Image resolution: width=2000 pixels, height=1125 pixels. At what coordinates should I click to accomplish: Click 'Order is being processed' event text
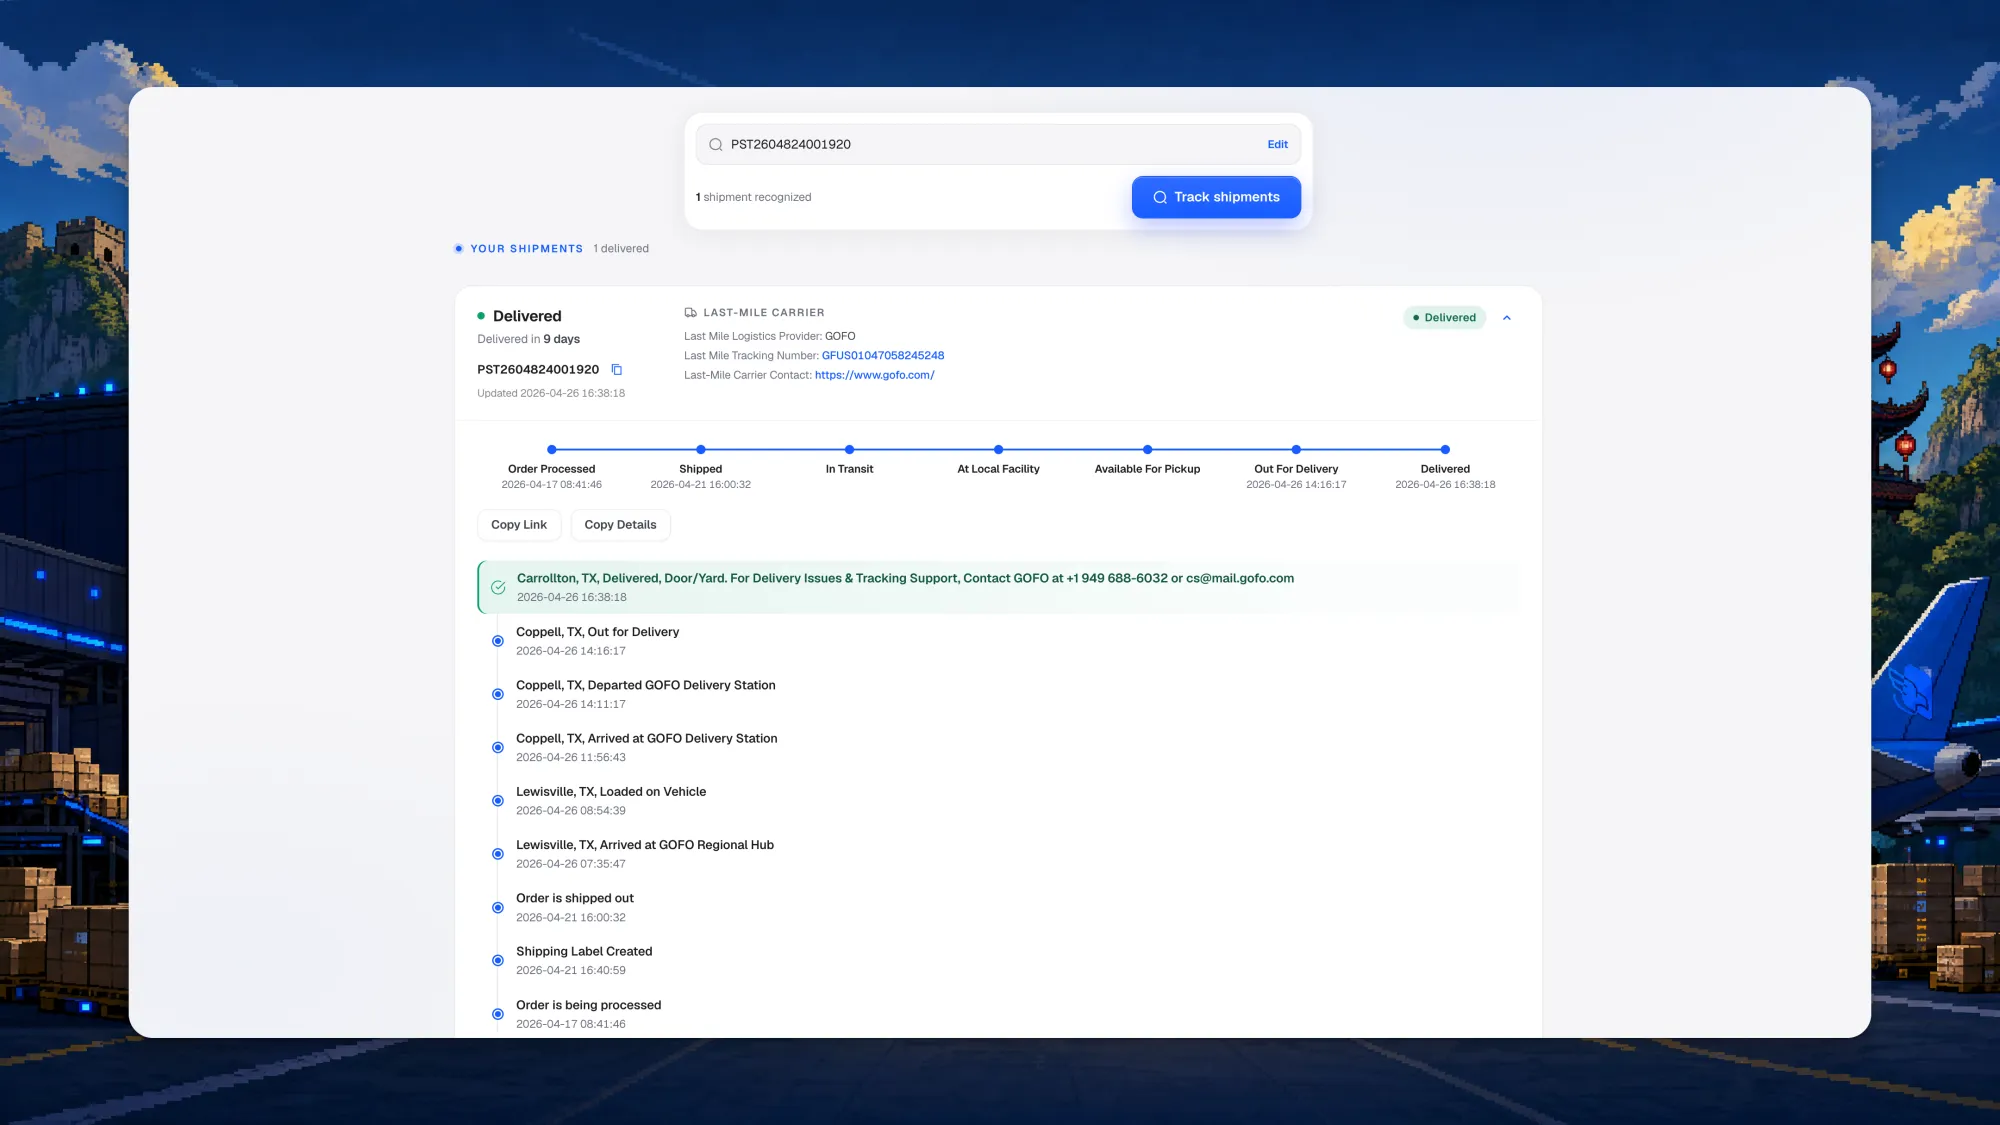588,1006
